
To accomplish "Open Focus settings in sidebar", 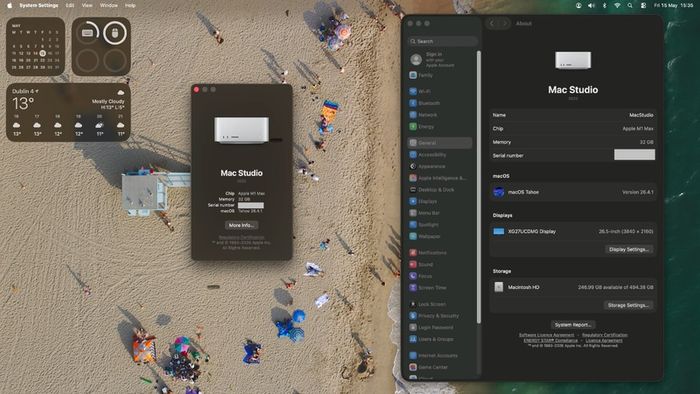I will point(440,276).
